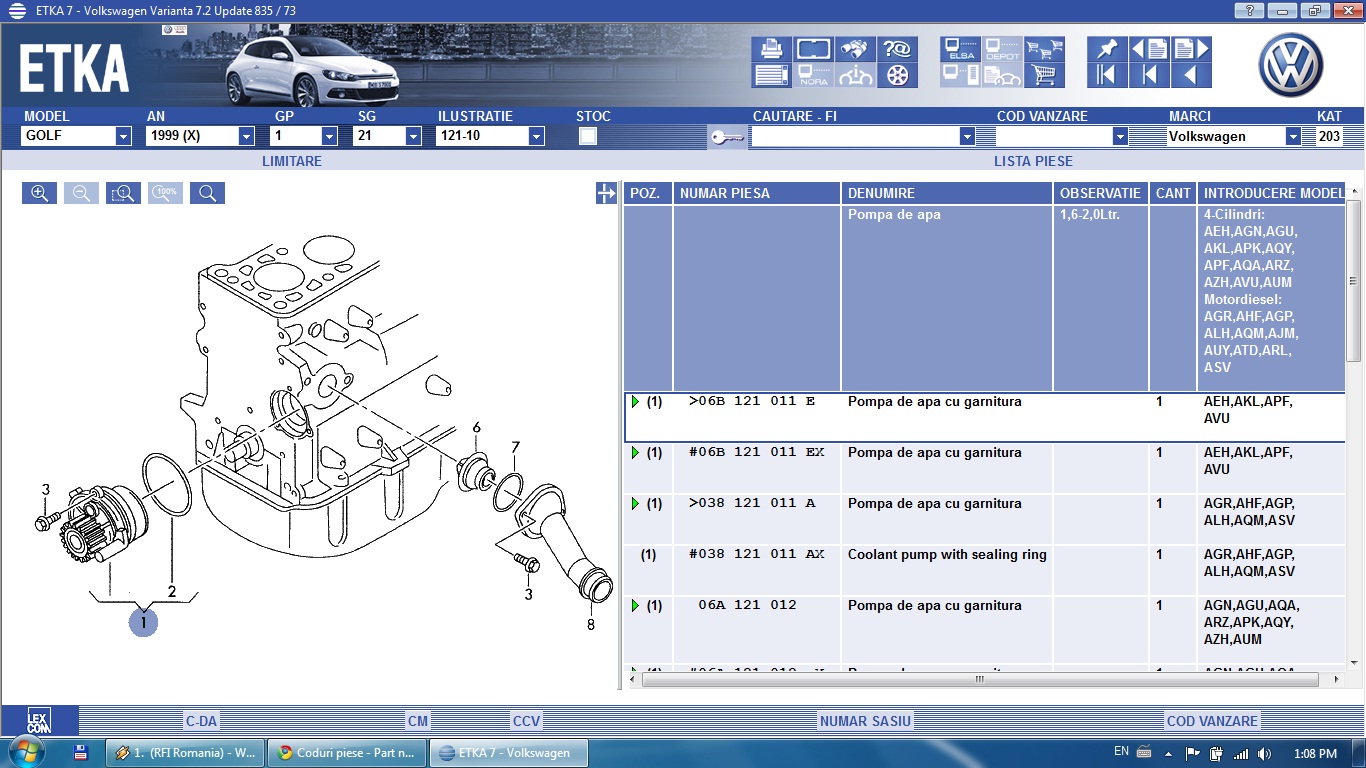Zoom in on the illustration
The width and height of the screenshot is (1366, 768).
point(39,193)
